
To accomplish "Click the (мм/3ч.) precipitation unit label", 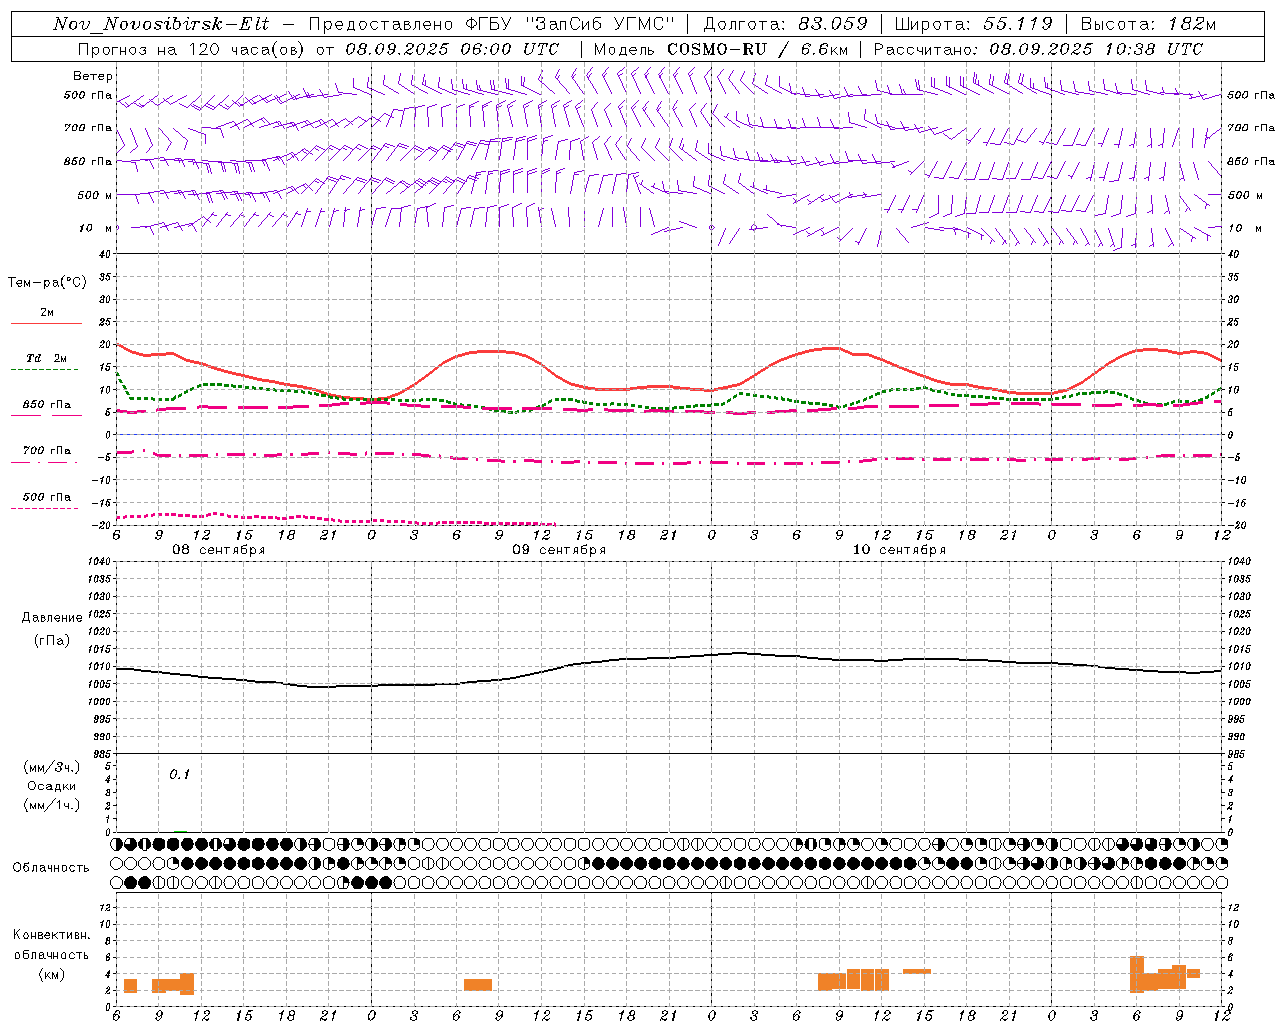I will coord(52,768).
